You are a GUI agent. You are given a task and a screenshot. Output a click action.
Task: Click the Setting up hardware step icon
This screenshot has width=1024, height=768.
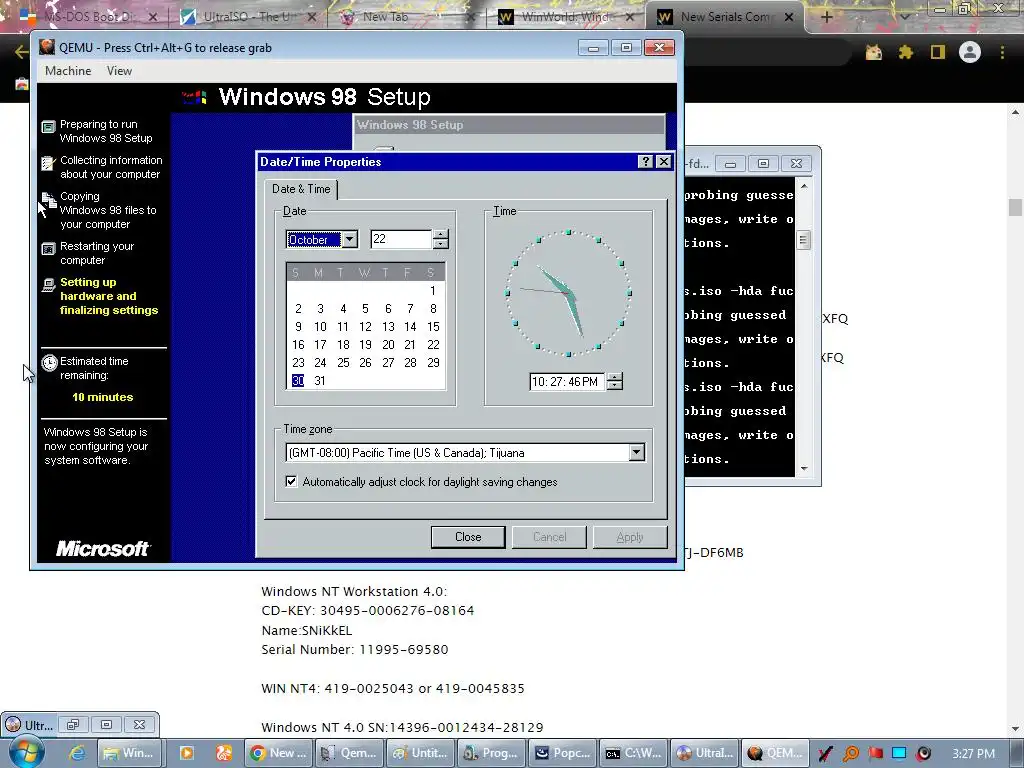pos(48,285)
